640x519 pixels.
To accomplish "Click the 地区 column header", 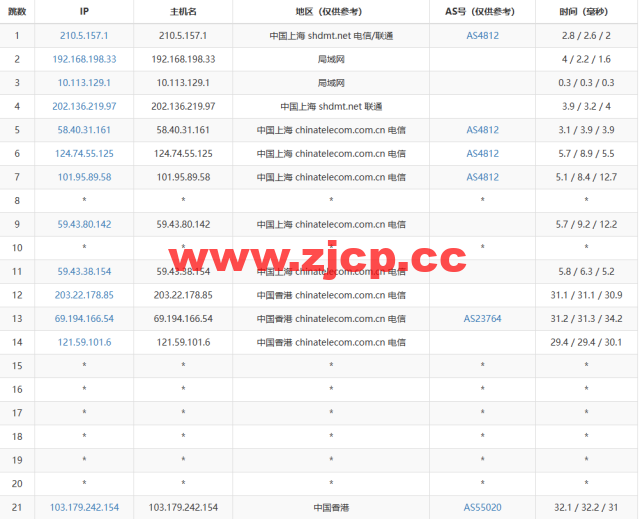I will 329,11.
